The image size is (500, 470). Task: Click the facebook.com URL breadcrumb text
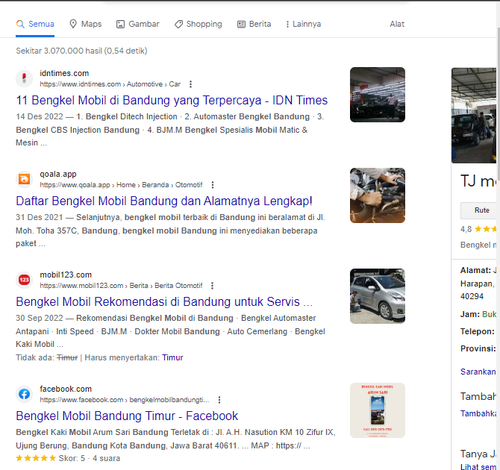pyautogui.click(x=124, y=400)
